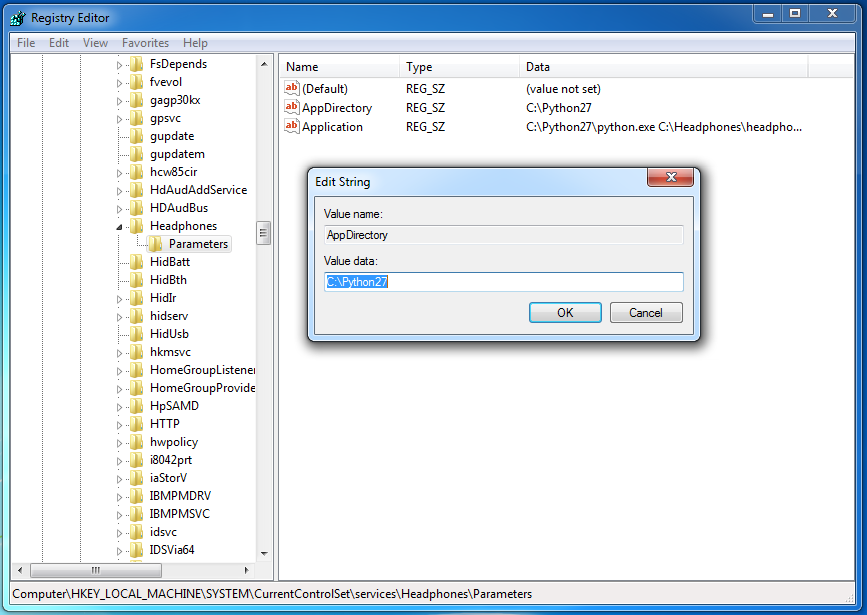Click the Value name field showing AppDirectory
The height and width of the screenshot is (615, 867).
(x=504, y=235)
